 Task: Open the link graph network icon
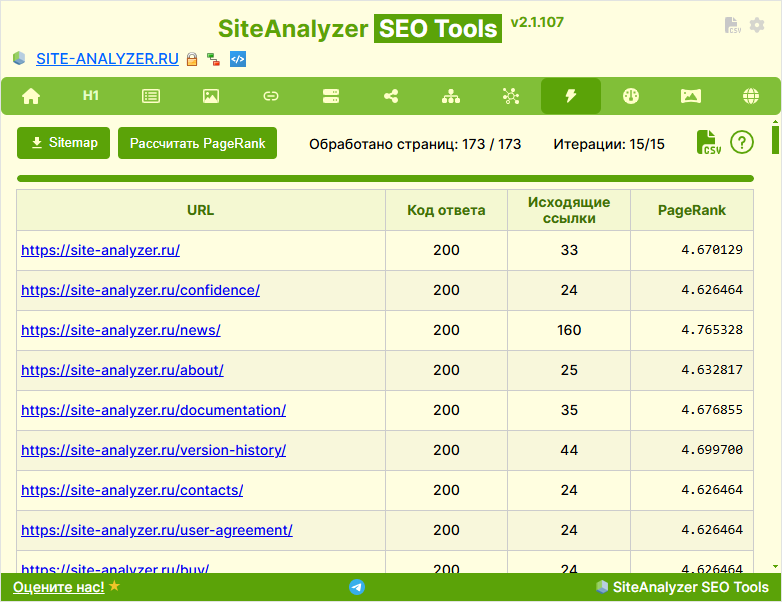[x=511, y=96]
